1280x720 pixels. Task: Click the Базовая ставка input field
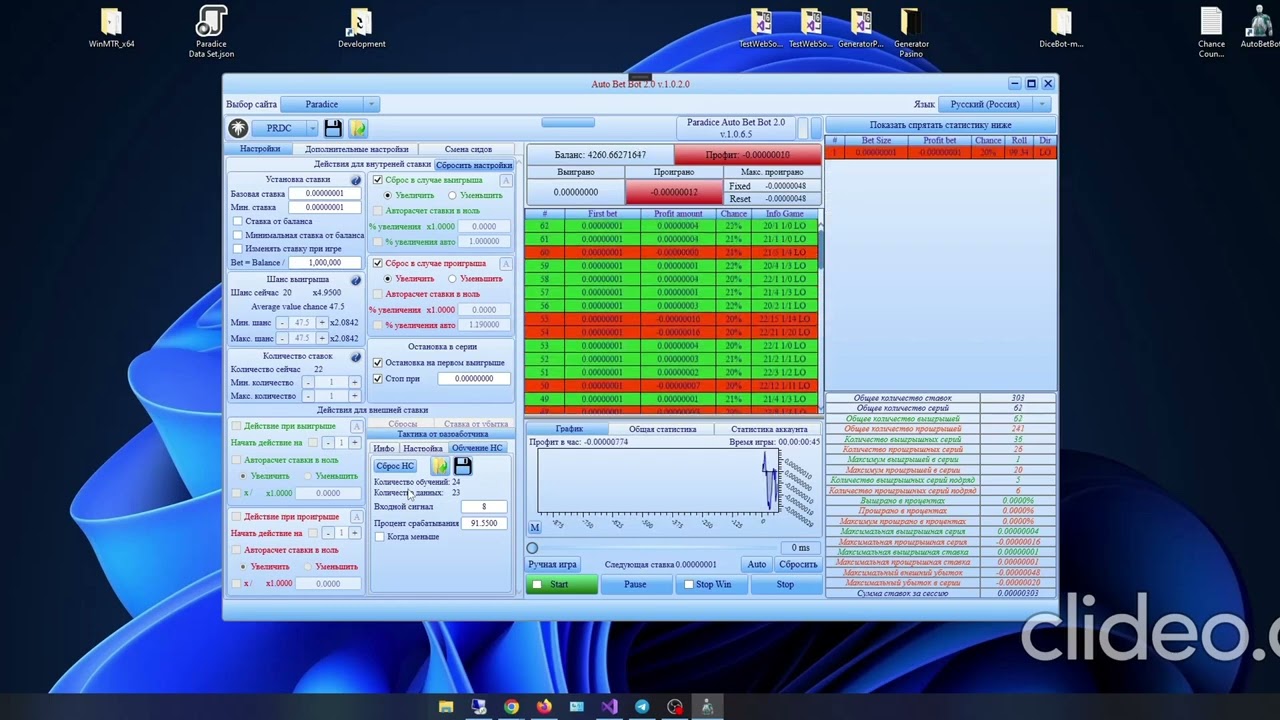point(324,193)
